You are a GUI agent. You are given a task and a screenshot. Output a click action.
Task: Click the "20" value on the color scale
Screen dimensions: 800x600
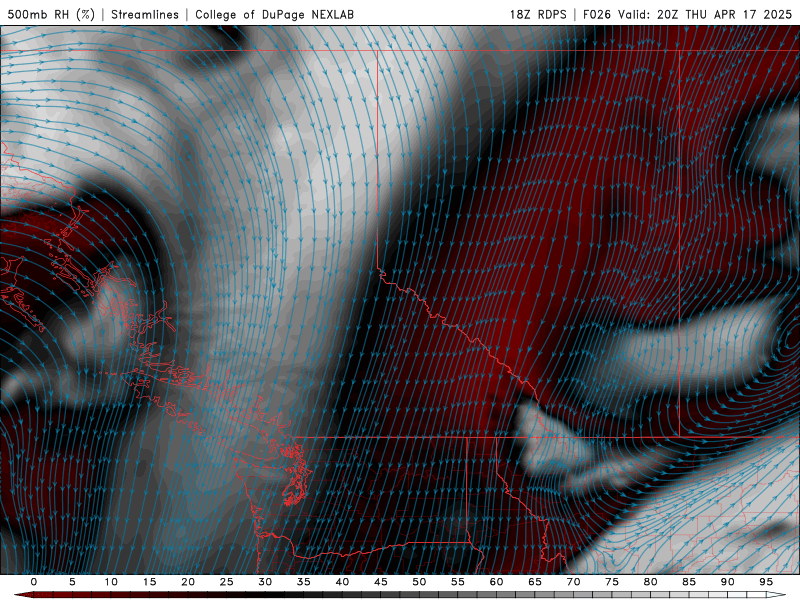pyautogui.click(x=188, y=582)
